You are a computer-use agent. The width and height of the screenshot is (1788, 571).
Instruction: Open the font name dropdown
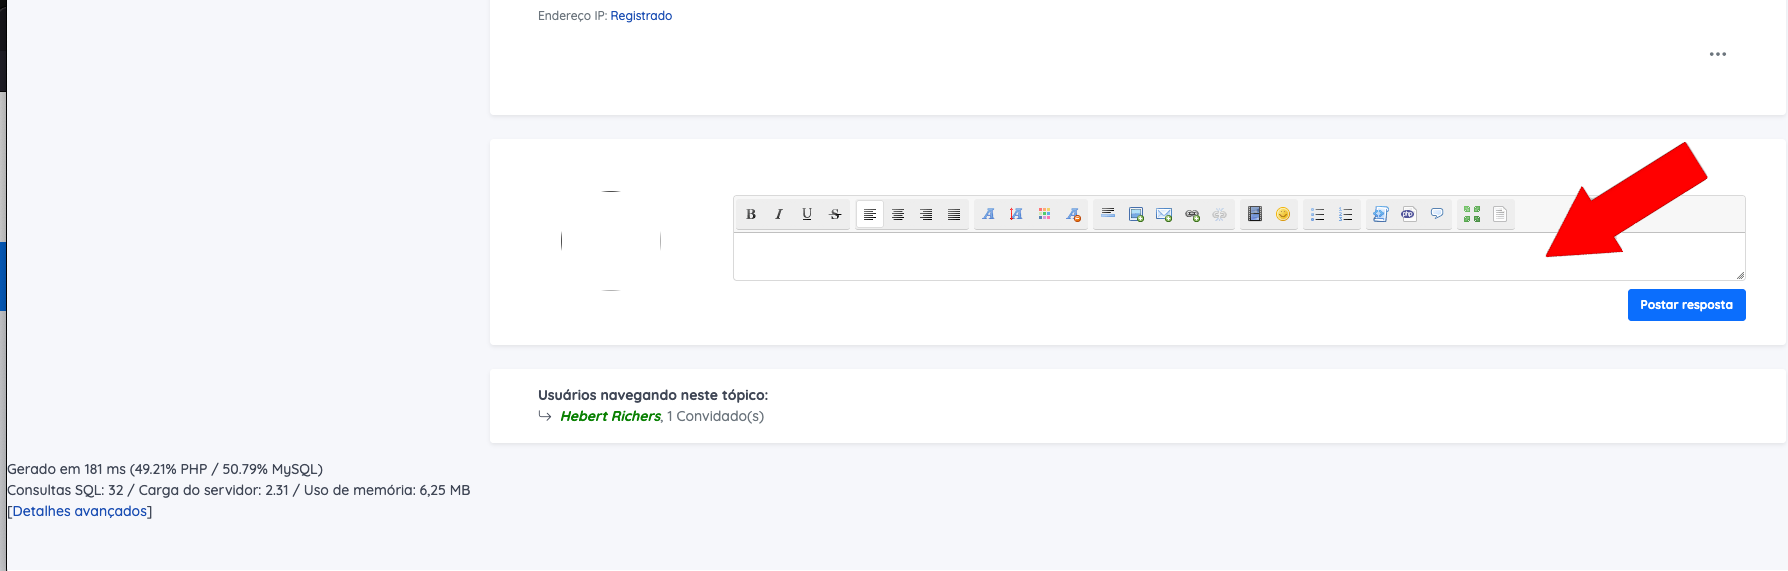988,214
